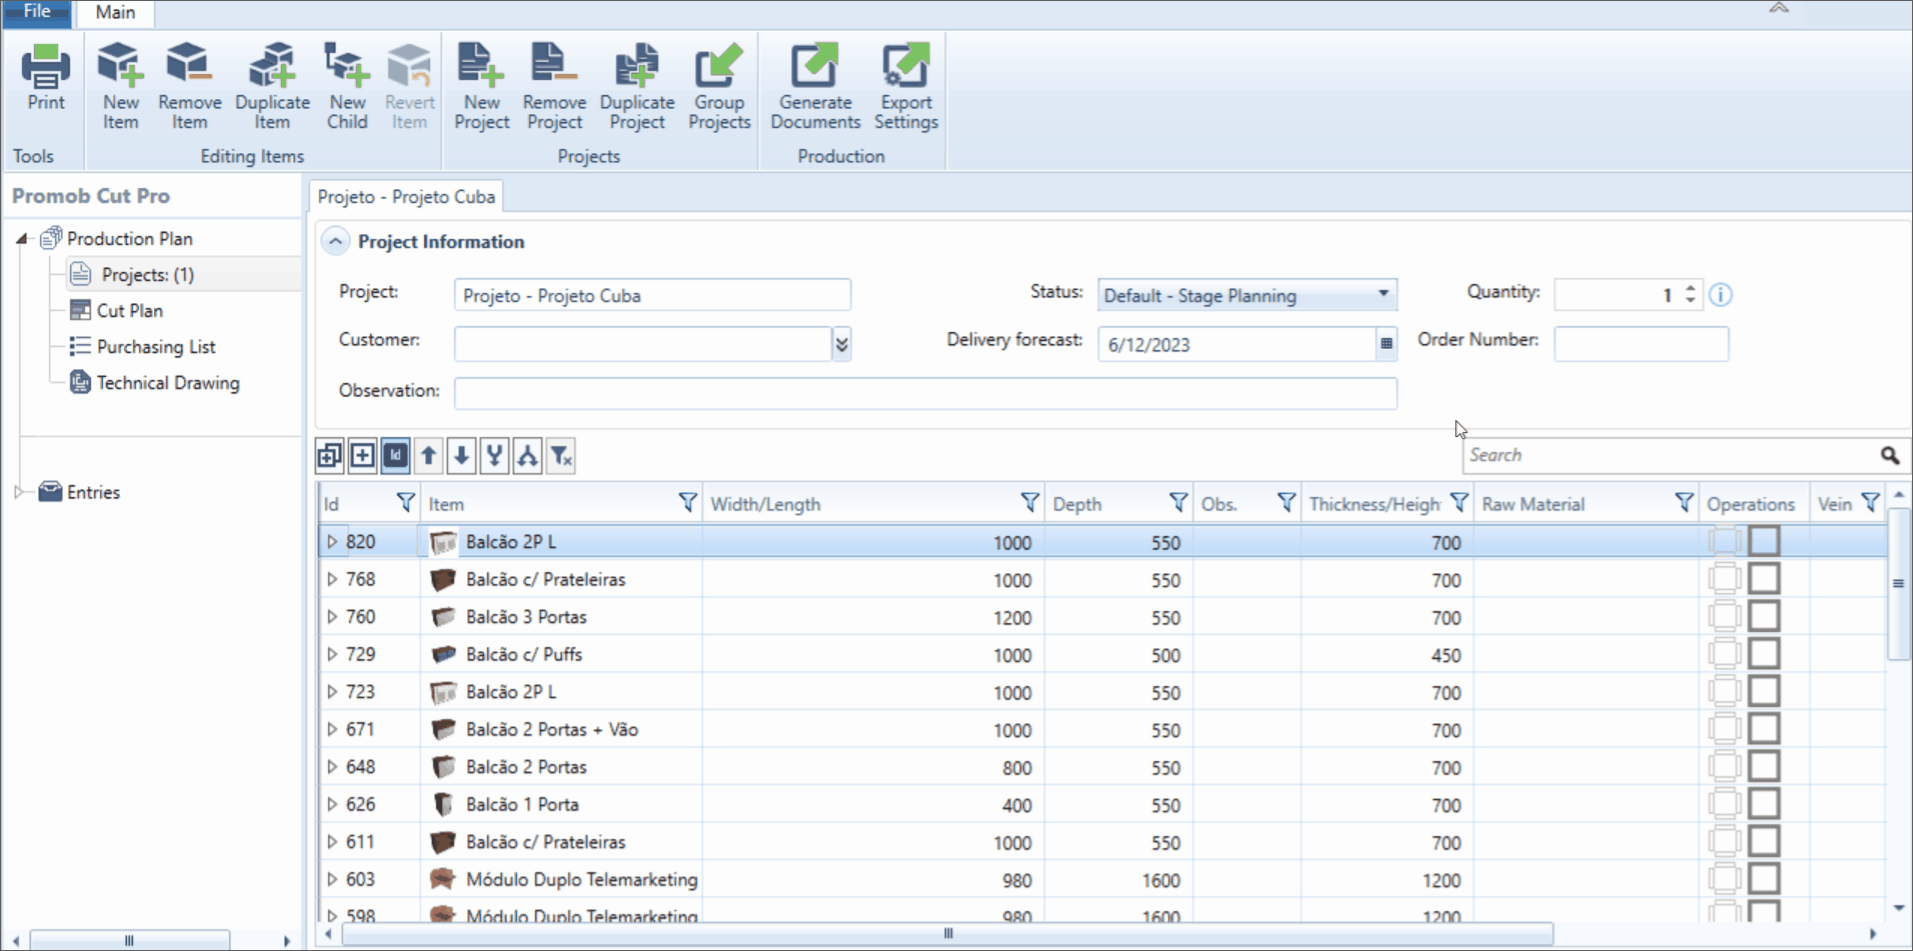Image resolution: width=1913 pixels, height=951 pixels.
Task: Open Purchasing List in sidebar
Action: 156,347
